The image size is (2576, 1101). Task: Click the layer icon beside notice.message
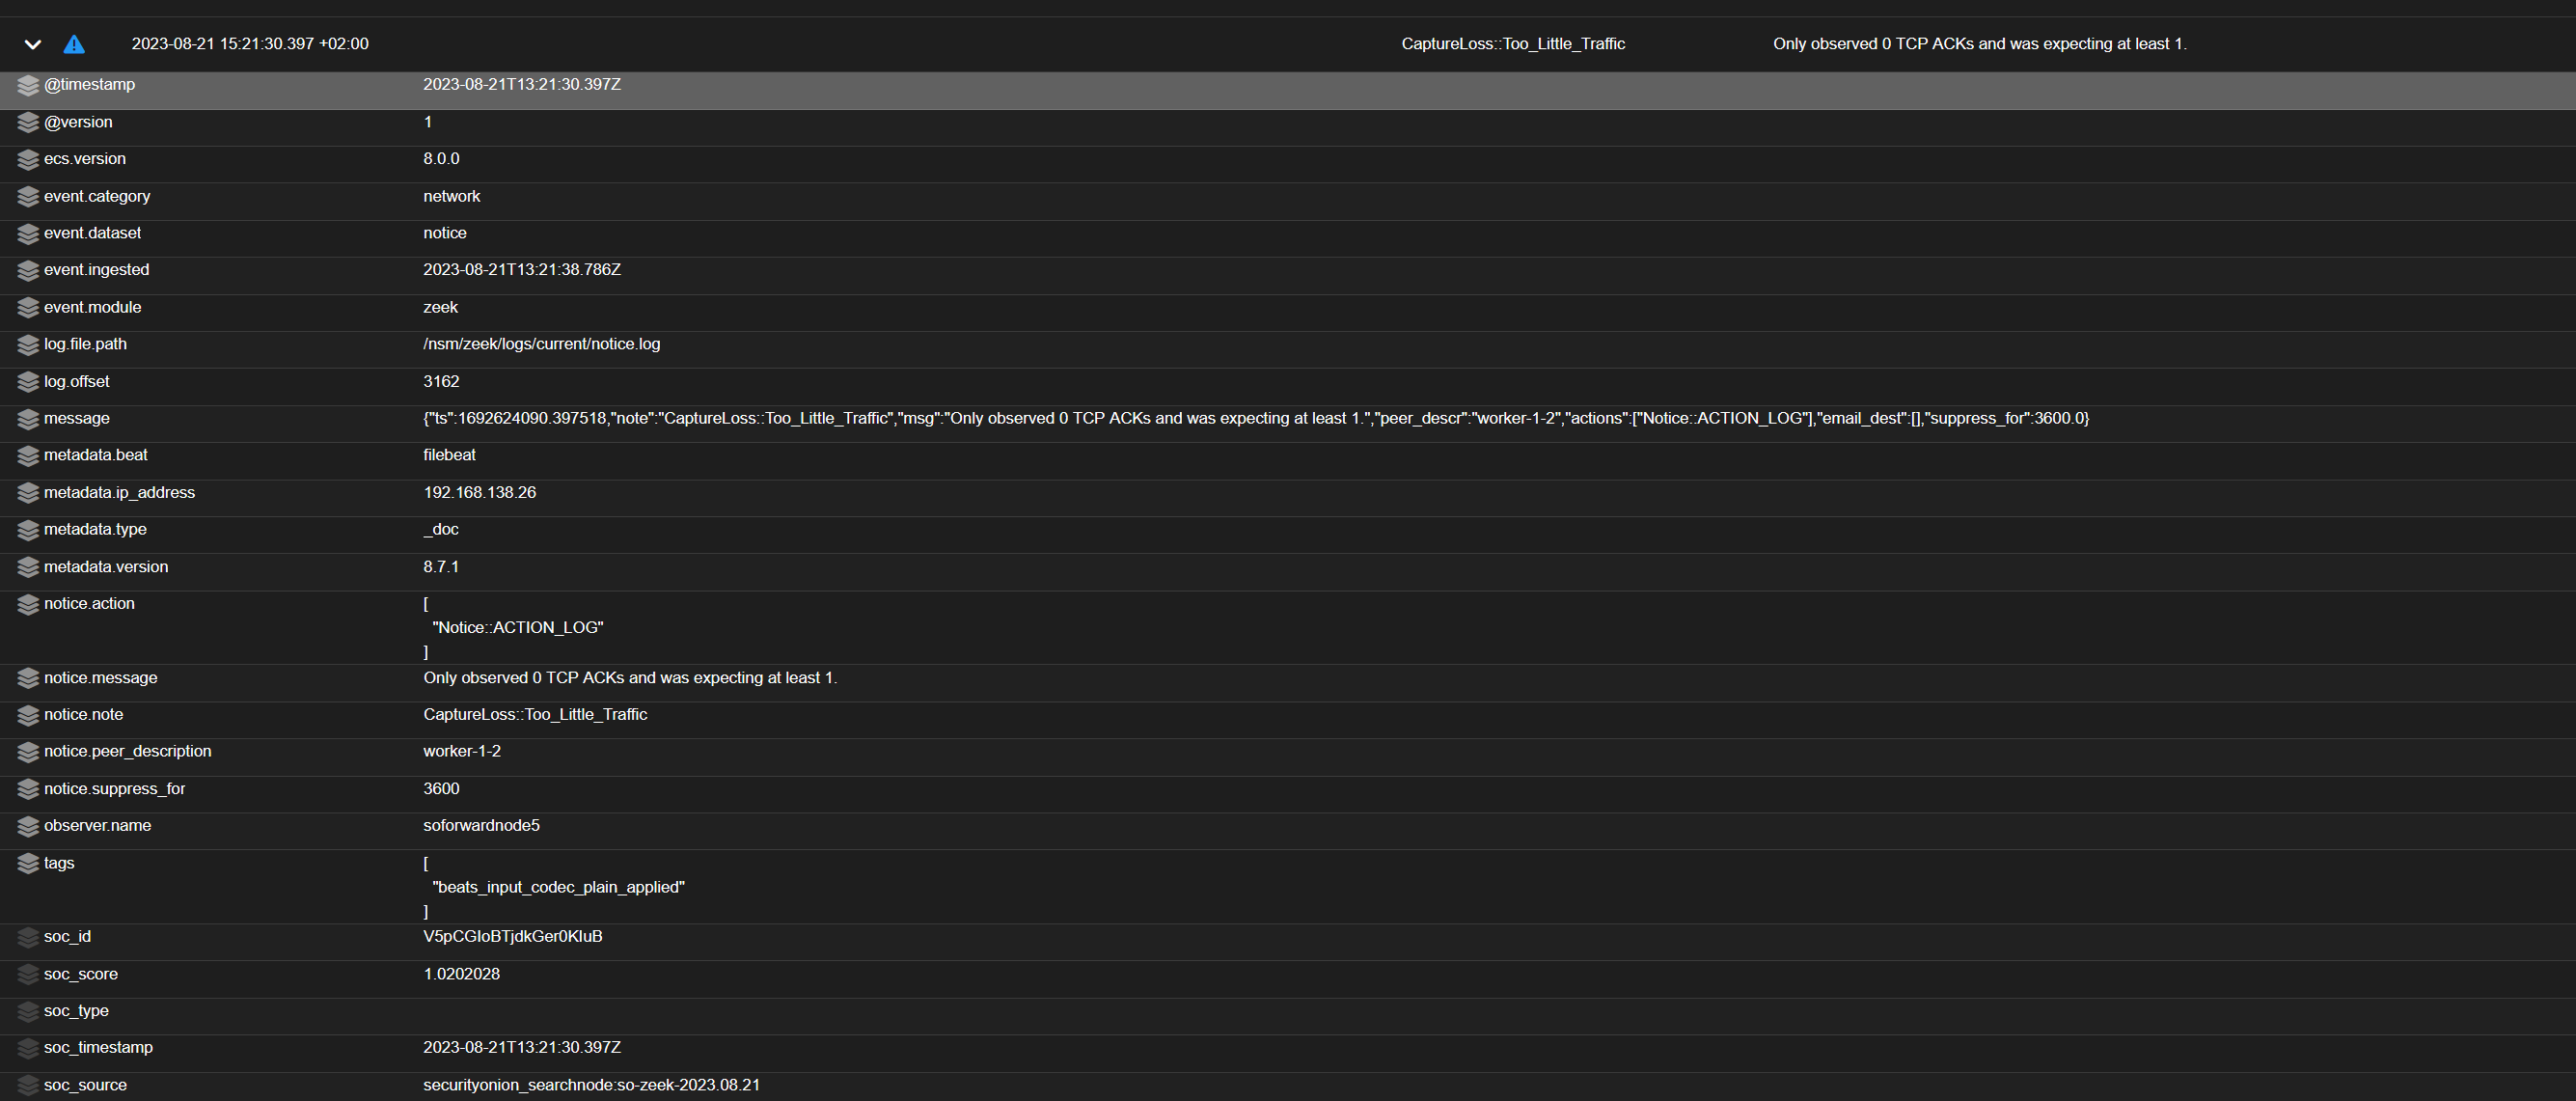27,678
